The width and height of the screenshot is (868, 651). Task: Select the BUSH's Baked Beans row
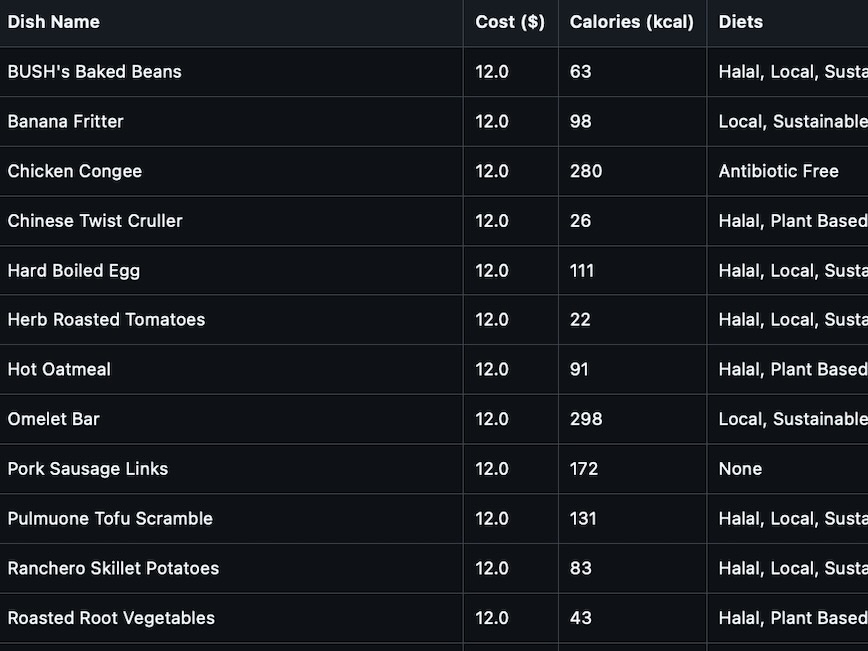point(95,72)
